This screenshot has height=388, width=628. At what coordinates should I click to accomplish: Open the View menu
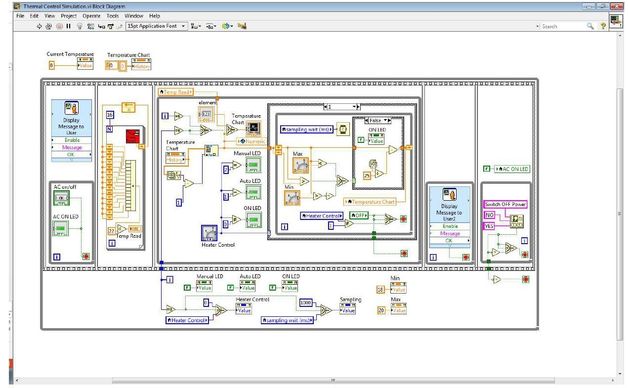click(x=50, y=16)
